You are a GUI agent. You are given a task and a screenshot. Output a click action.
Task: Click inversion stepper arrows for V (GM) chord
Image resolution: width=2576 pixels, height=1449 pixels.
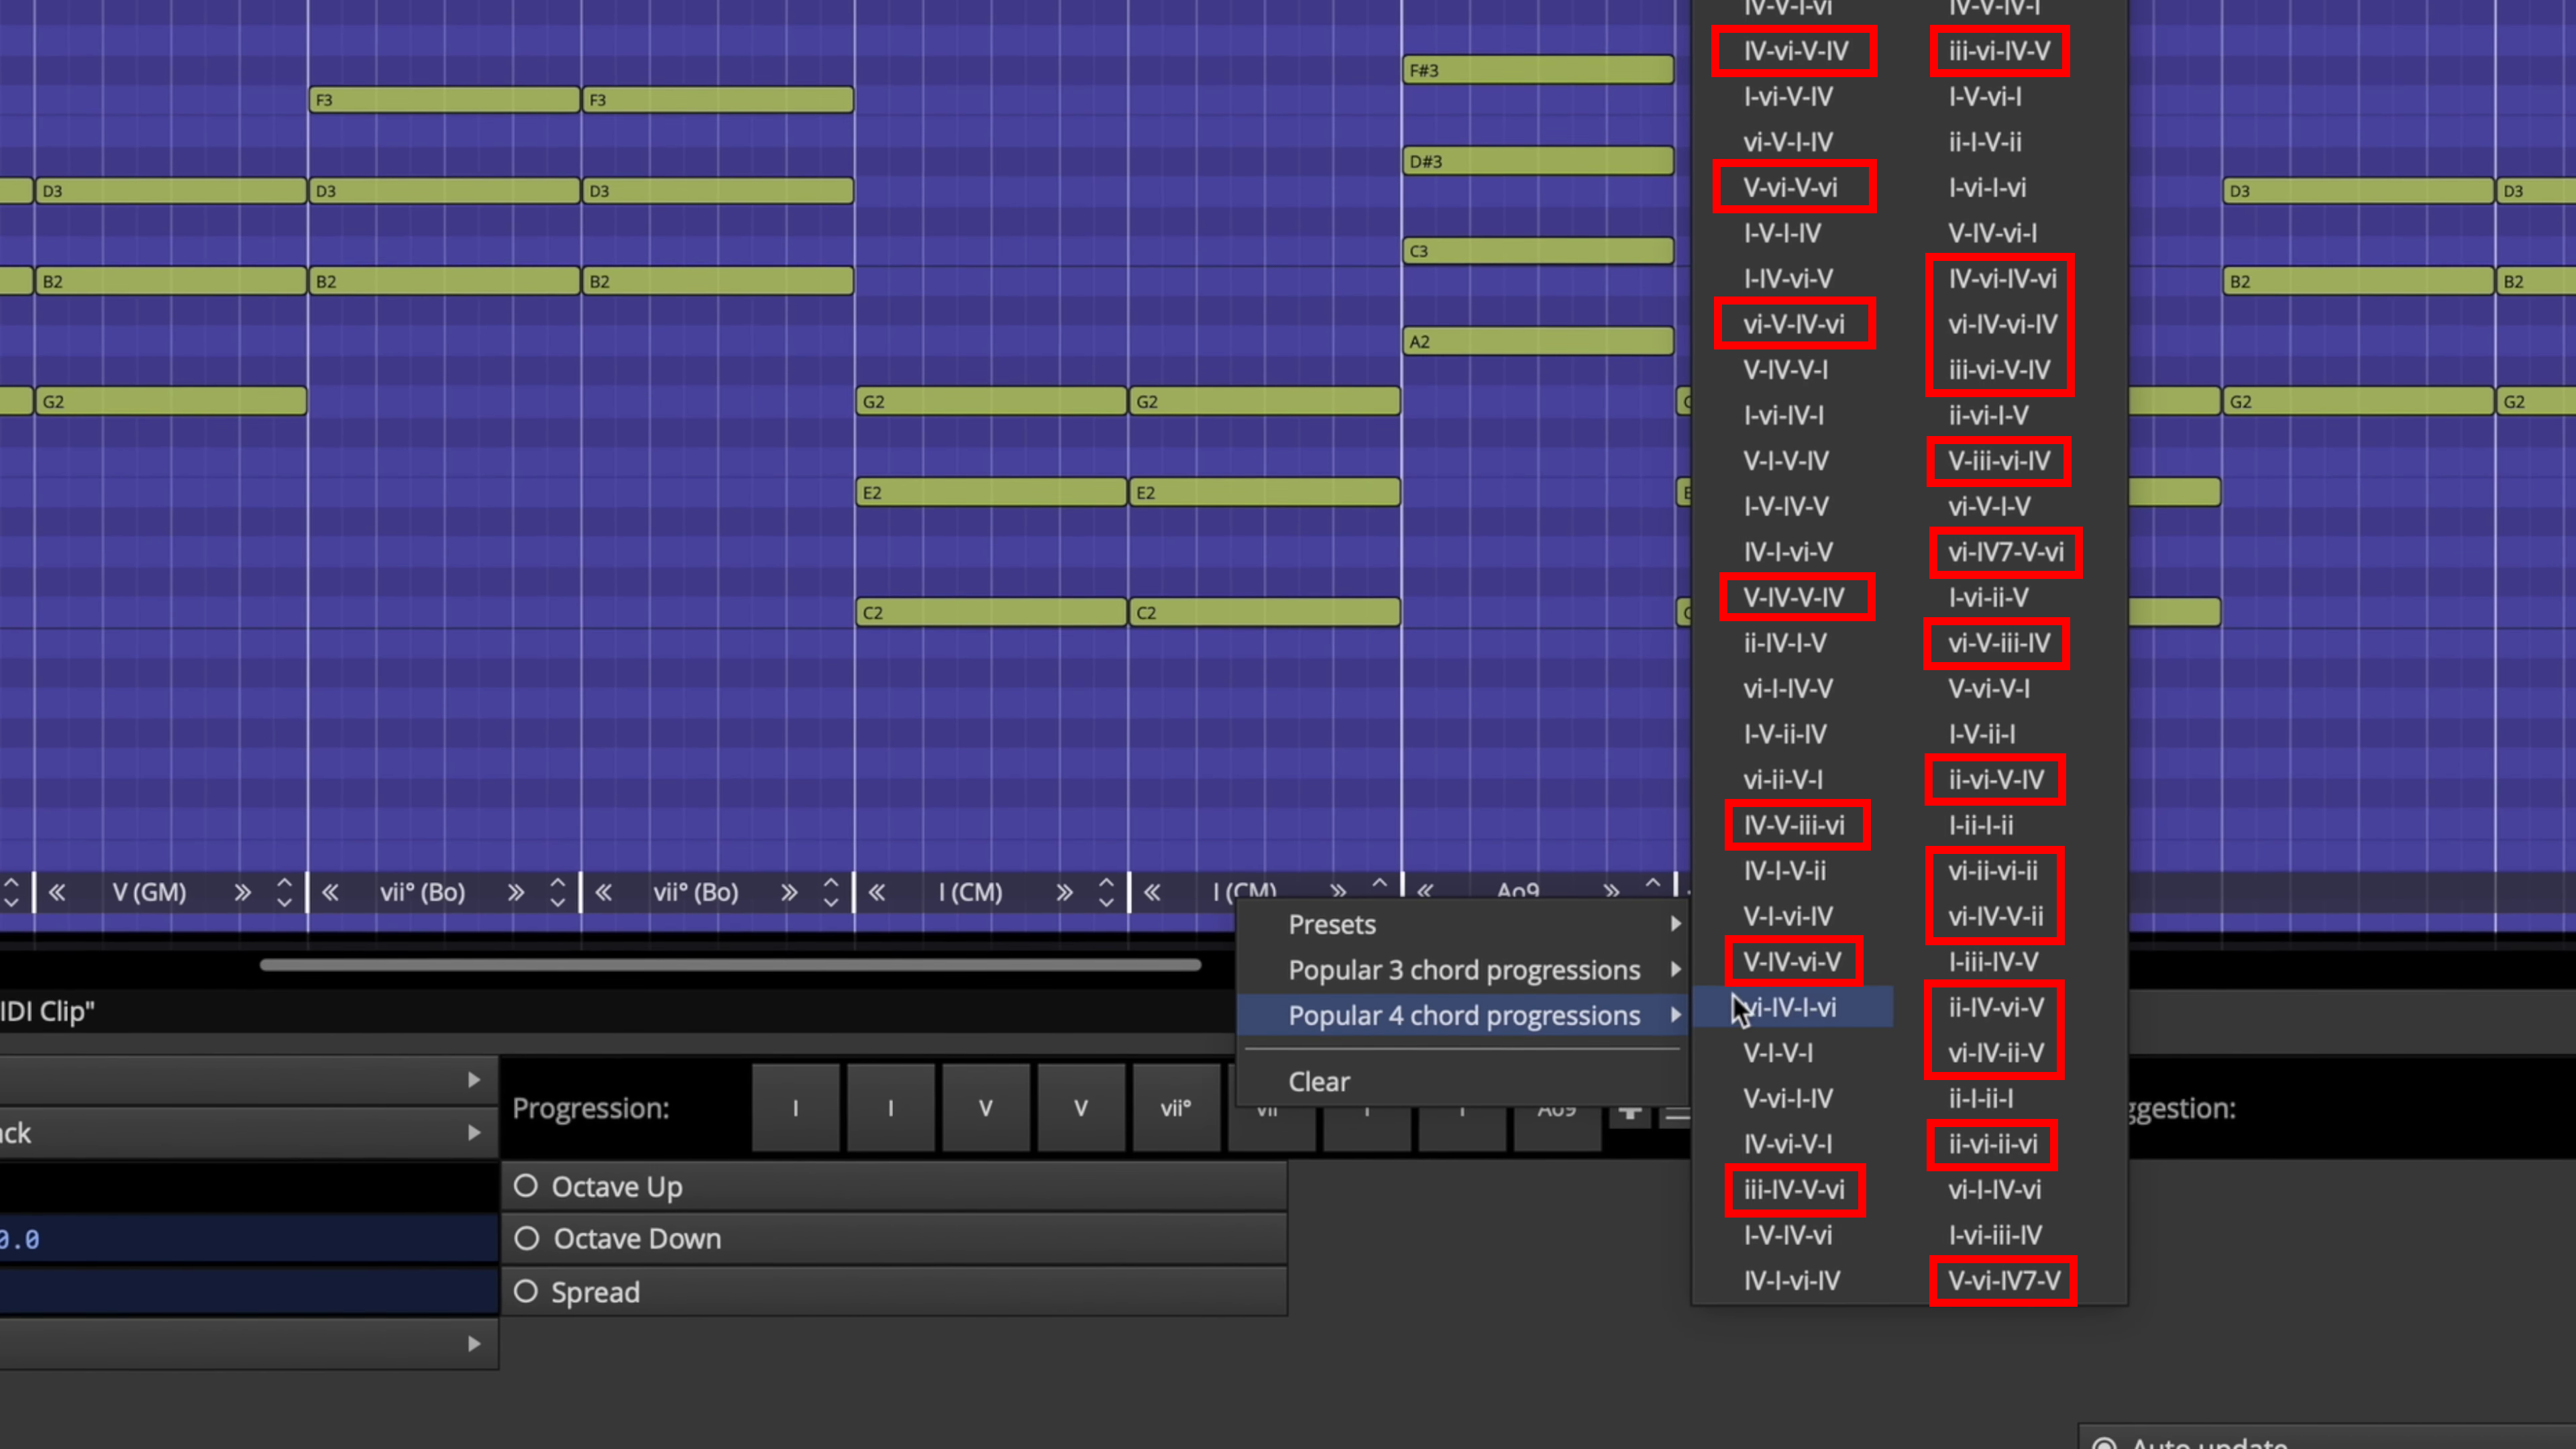(x=284, y=892)
